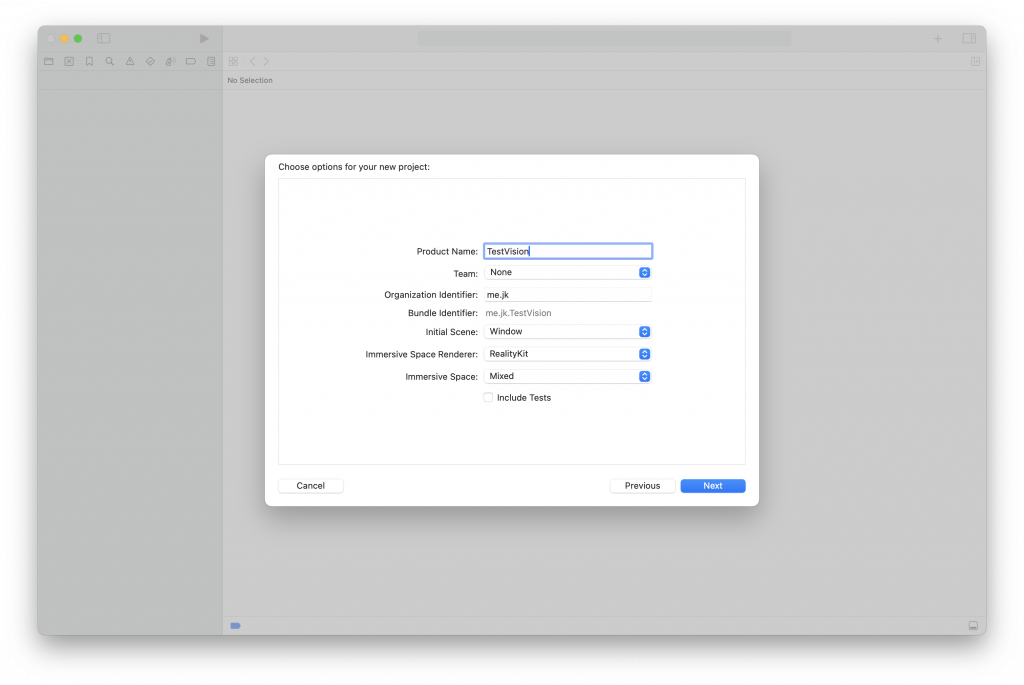Screen dimensions: 1024x685
Task: Go back with the left chevron
Action: click(253, 61)
